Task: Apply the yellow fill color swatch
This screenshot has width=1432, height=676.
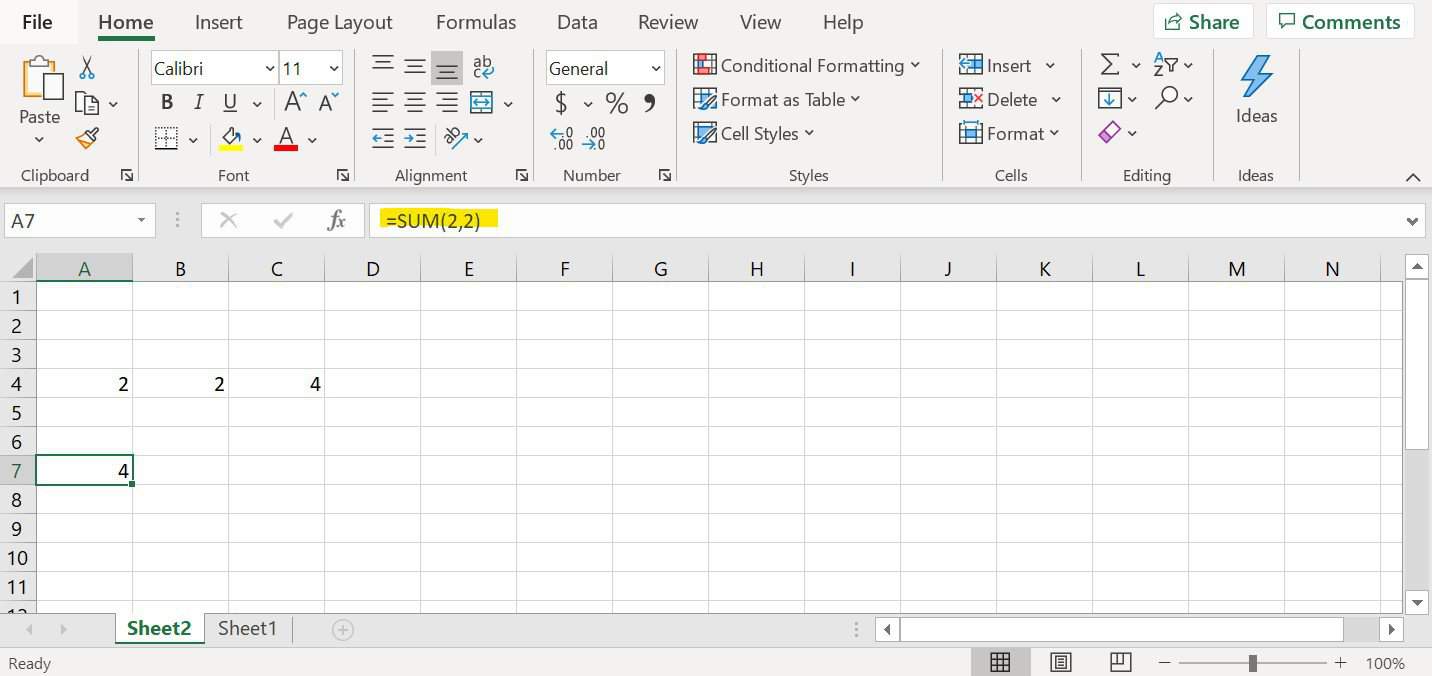Action: click(x=231, y=138)
